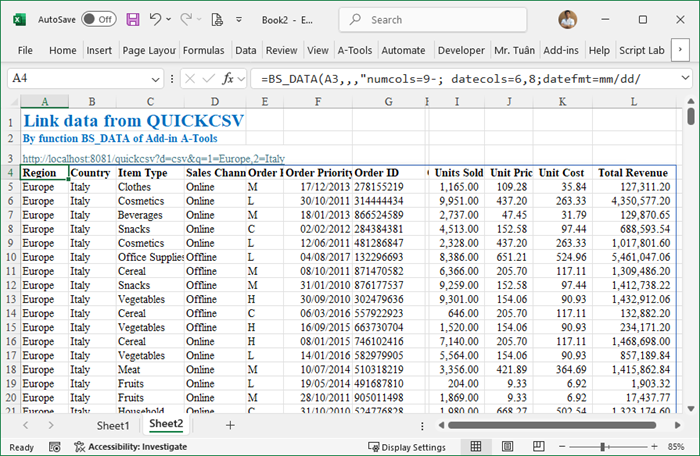The width and height of the screenshot is (700, 456).
Task: Select column L header
Action: pos(634,102)
